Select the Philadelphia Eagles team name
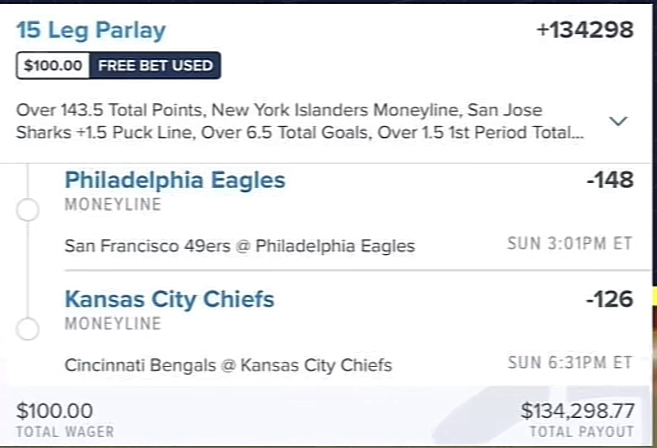Viewport: 657px width, 448px height. click(x=175, y=180)
